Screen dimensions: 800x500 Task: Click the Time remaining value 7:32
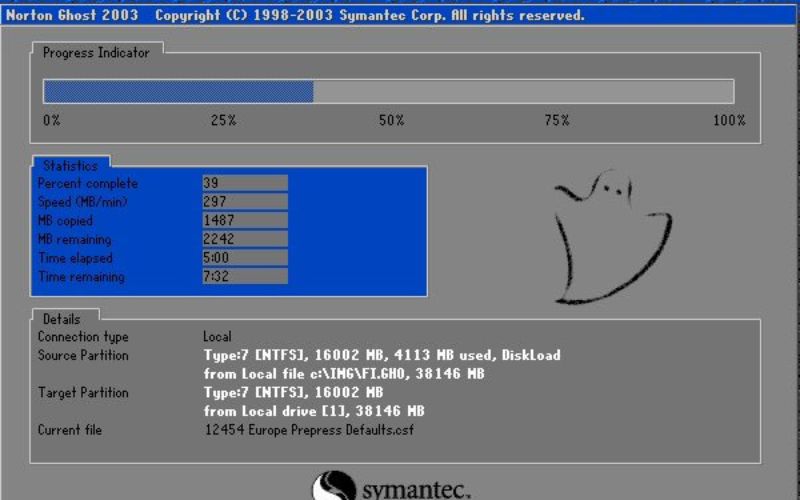pos(245,276)
